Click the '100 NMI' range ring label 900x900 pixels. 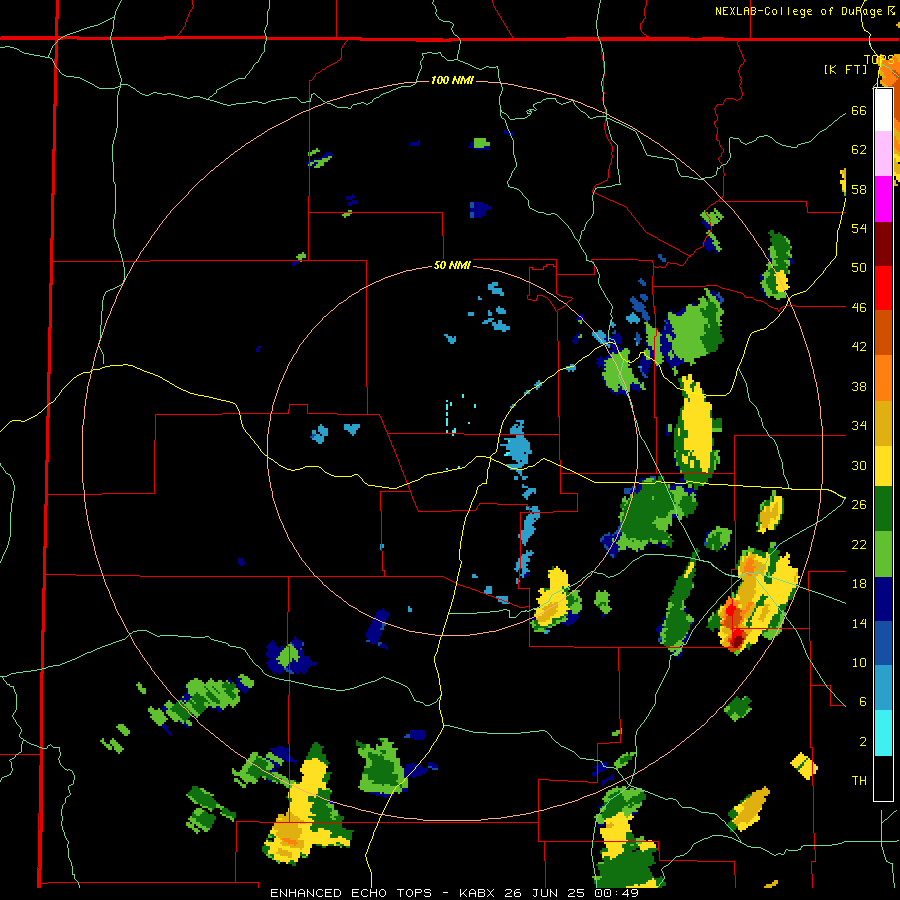tap(452, 80)
